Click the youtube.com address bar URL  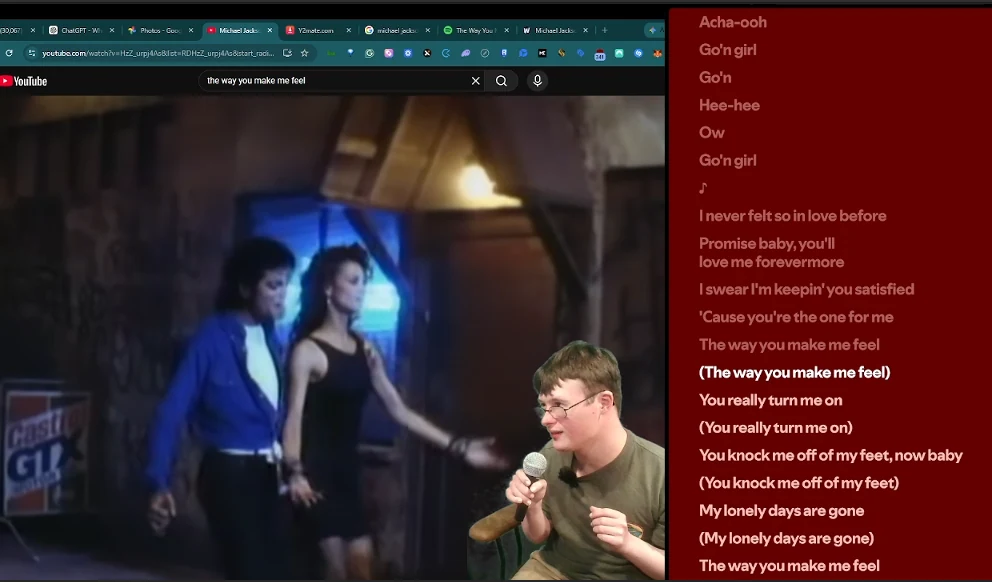[x=158, y=53]
